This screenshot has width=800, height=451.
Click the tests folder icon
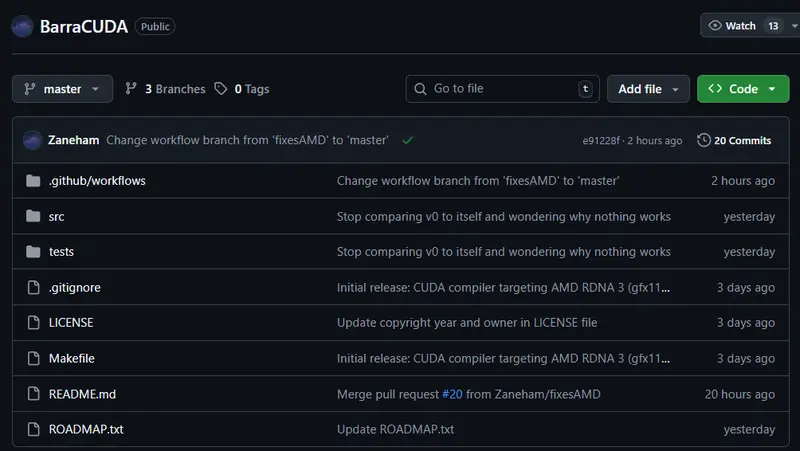[32, 252]
